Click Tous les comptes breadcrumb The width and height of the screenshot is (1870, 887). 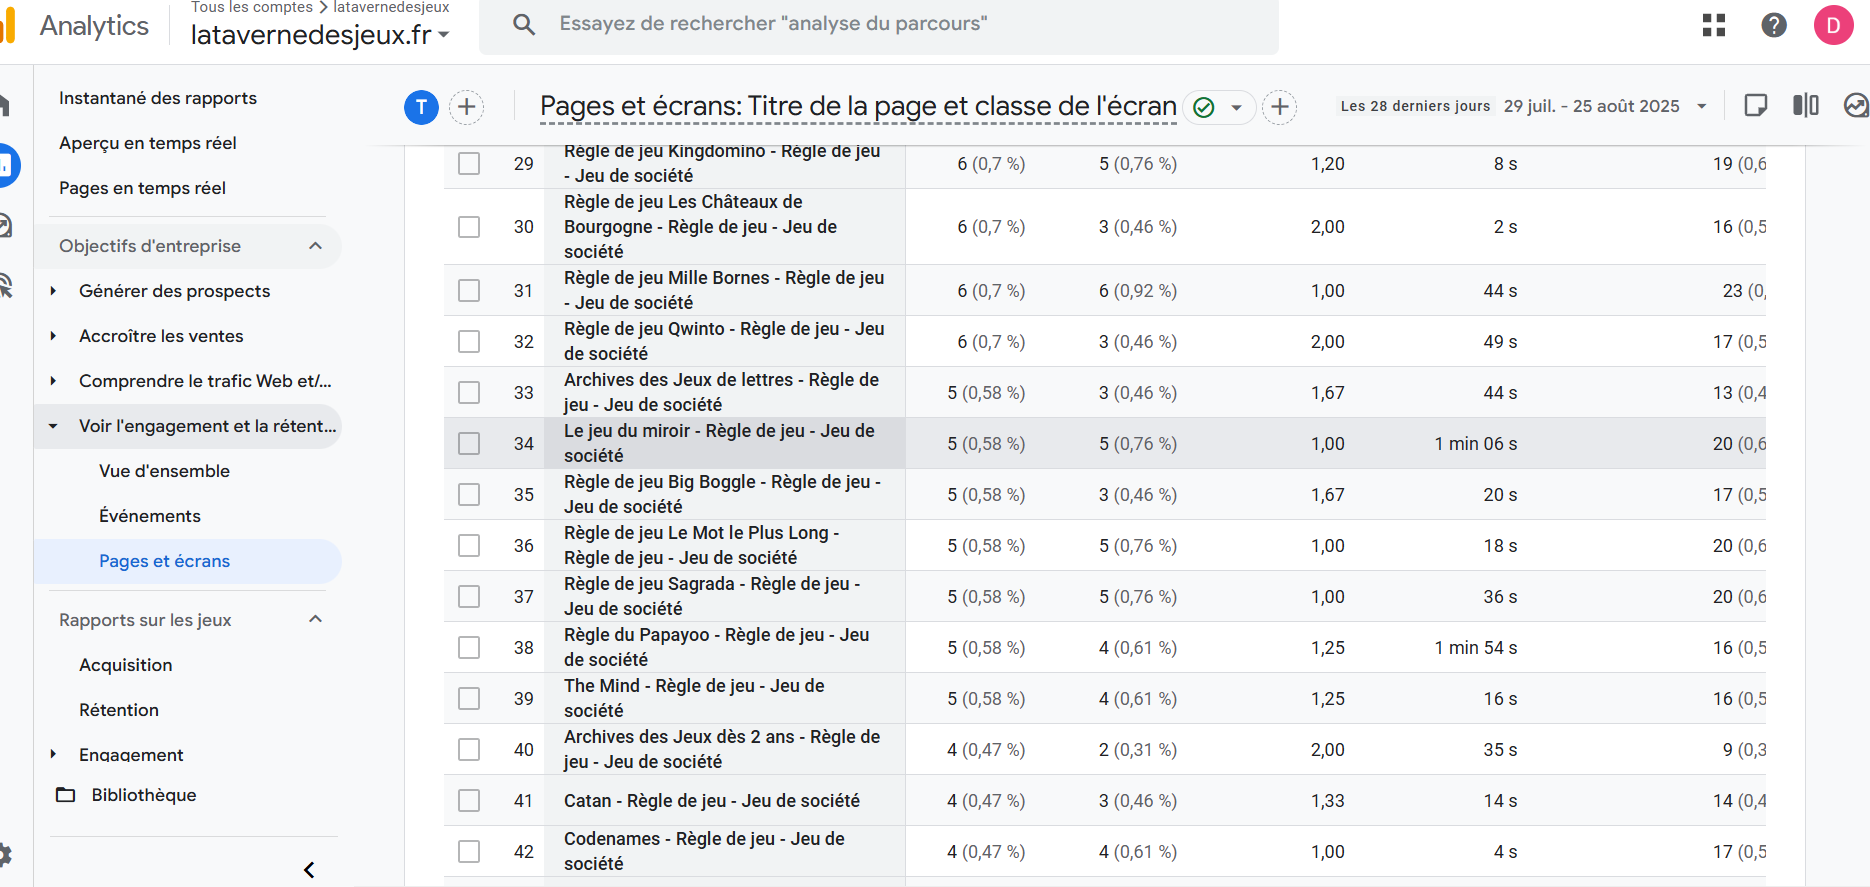252,7
